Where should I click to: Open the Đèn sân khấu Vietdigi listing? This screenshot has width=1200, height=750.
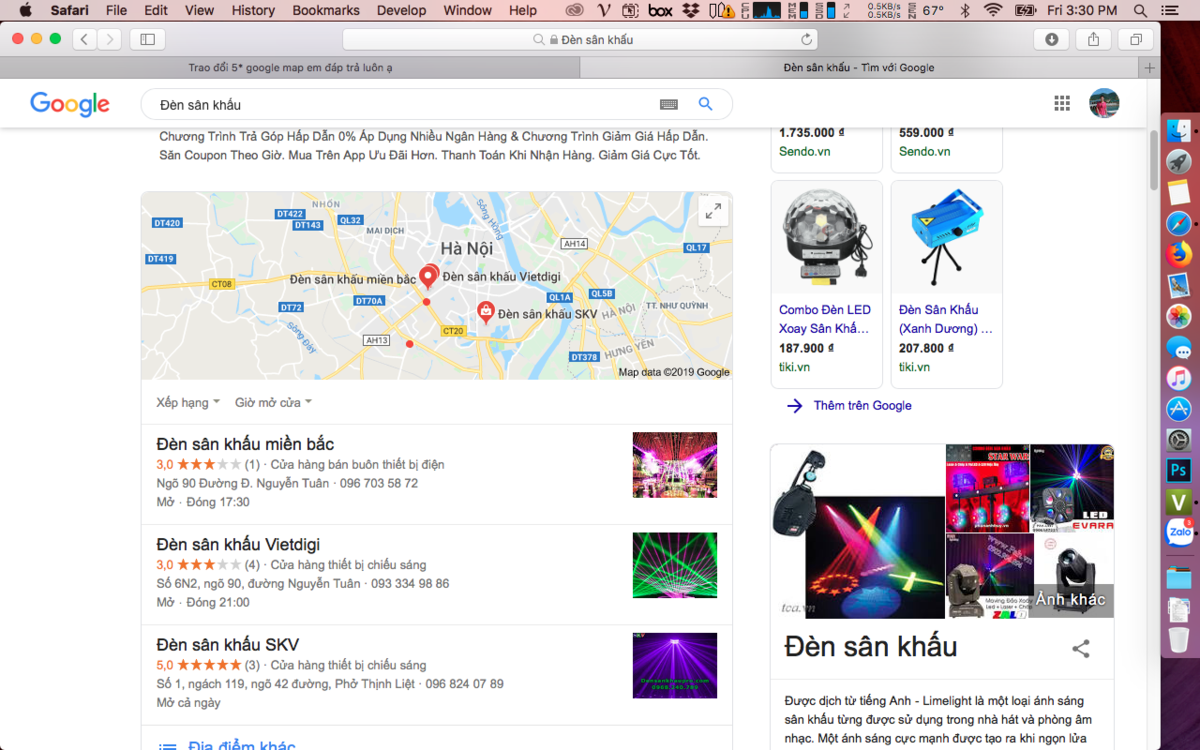coord(238,544)
